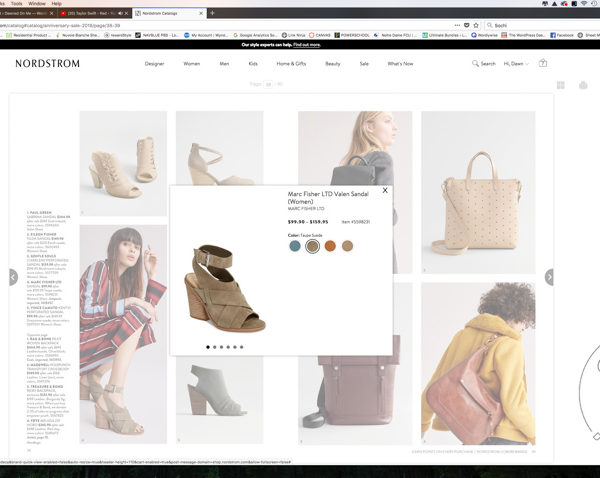Open the Nuvole Bianche bookmark
This screenshot has height=478, width=600.
coord(78,35)
